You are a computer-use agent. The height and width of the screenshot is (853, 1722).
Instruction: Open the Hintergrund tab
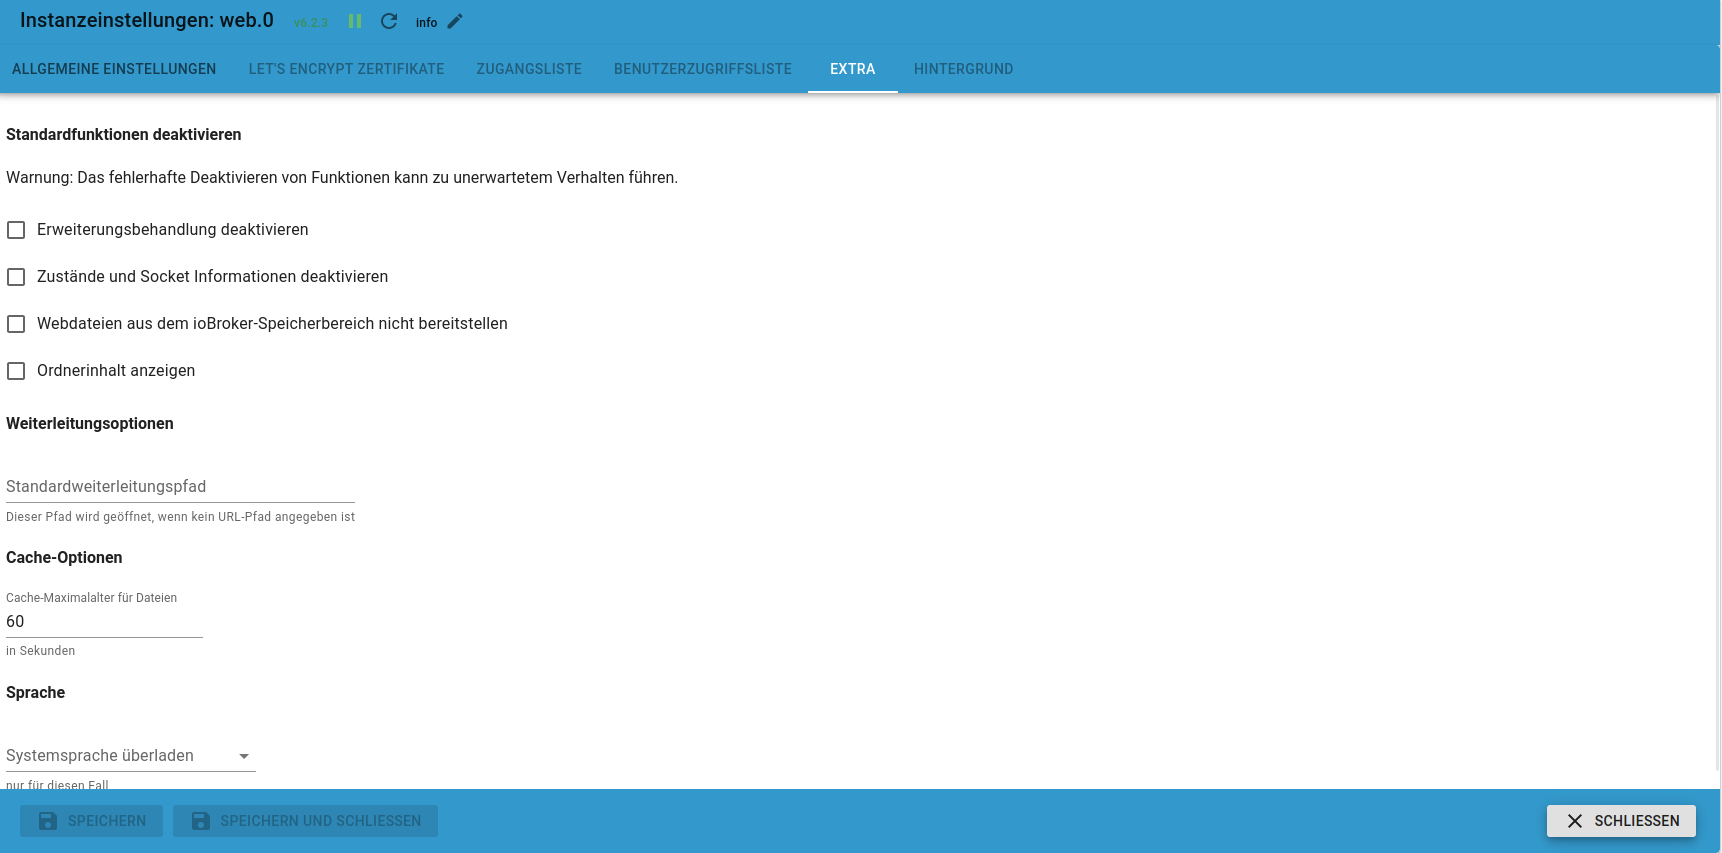point(963,69)
